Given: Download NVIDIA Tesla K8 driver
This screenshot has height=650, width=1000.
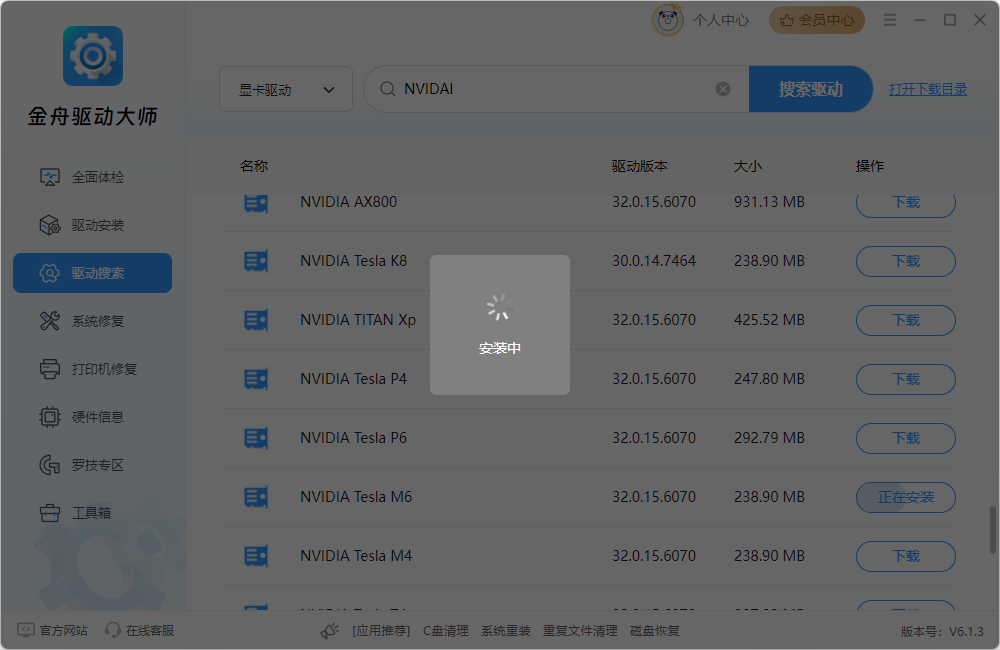Looking at the screenshot, I should coord(906,262).
